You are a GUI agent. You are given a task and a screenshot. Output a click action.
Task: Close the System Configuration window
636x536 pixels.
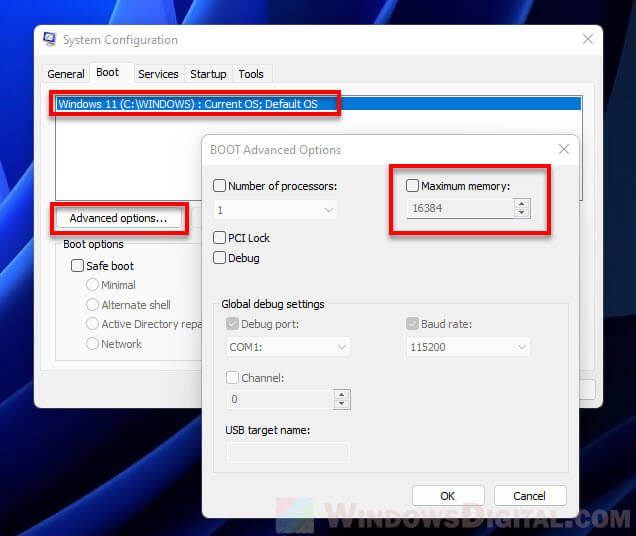coord(588,39)
